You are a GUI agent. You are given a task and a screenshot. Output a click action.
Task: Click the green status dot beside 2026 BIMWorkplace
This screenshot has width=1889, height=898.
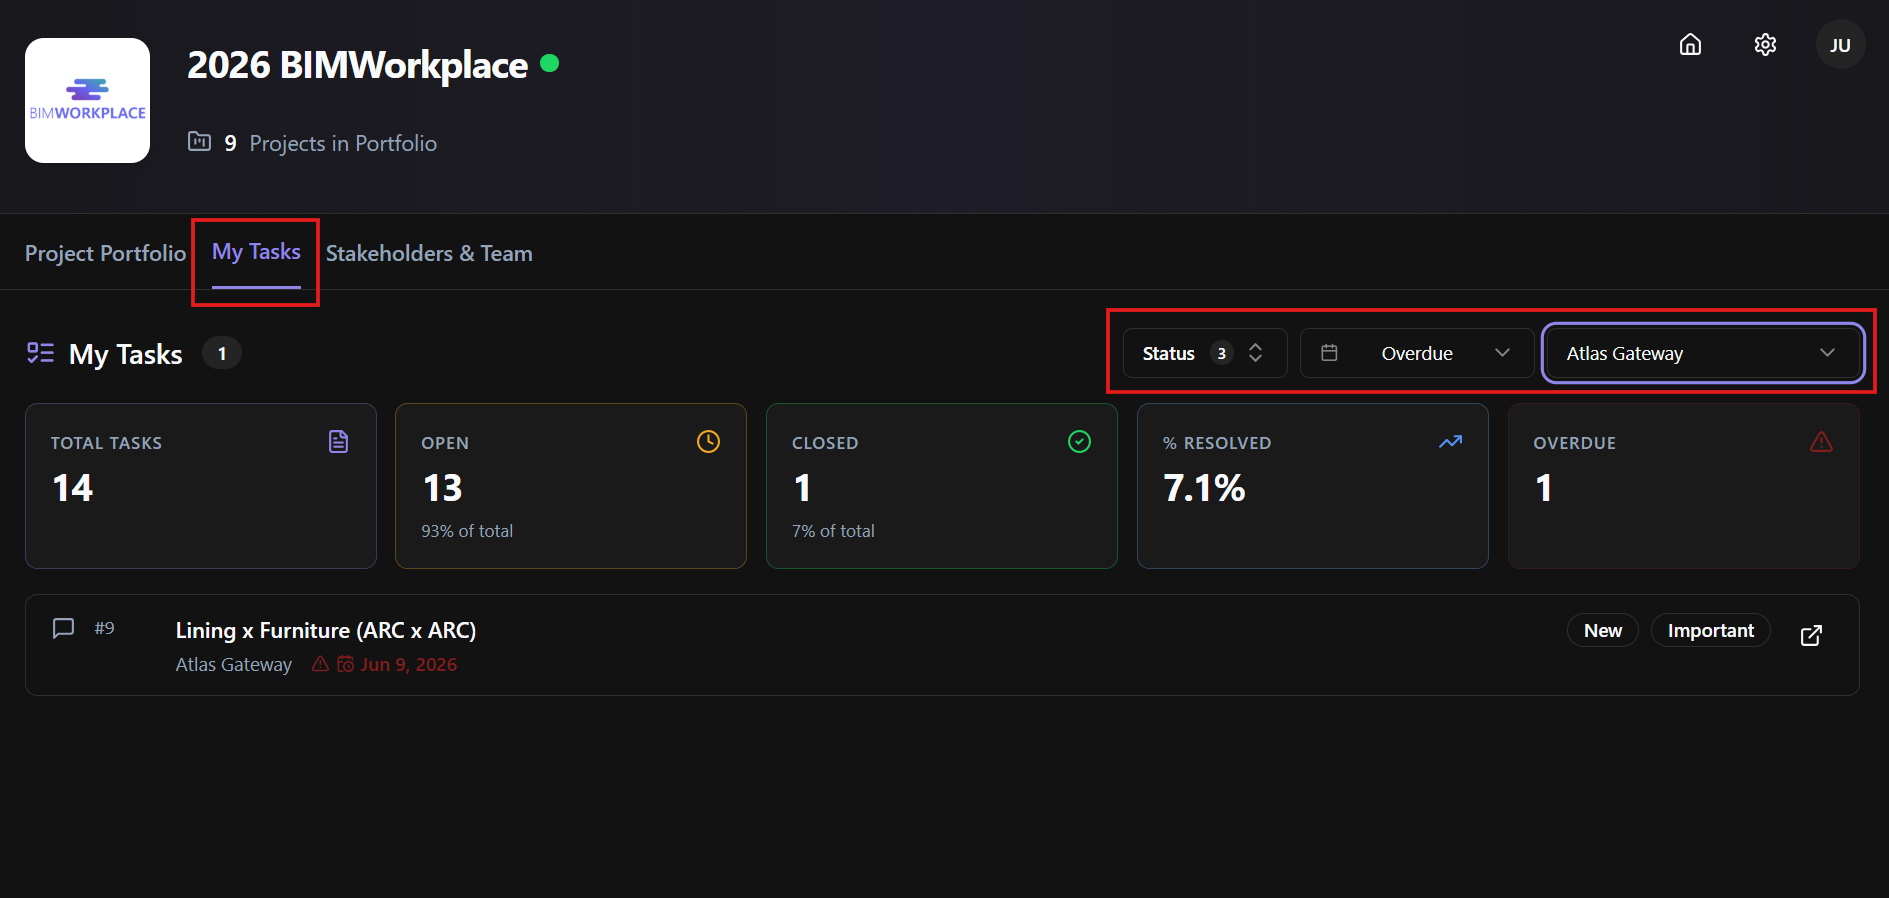point(549,63)
